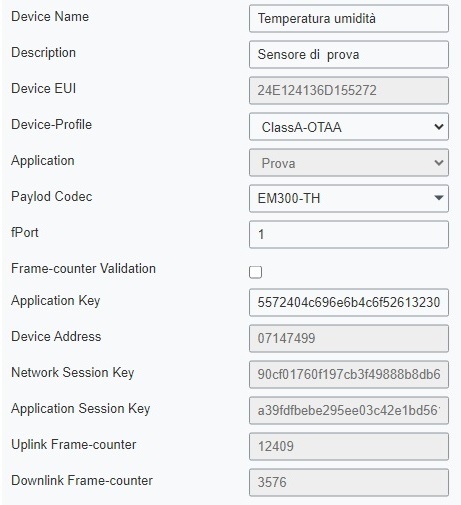Click the Paylod Codec label text
This screenshot has height=505, width=461.
point(52,197)
